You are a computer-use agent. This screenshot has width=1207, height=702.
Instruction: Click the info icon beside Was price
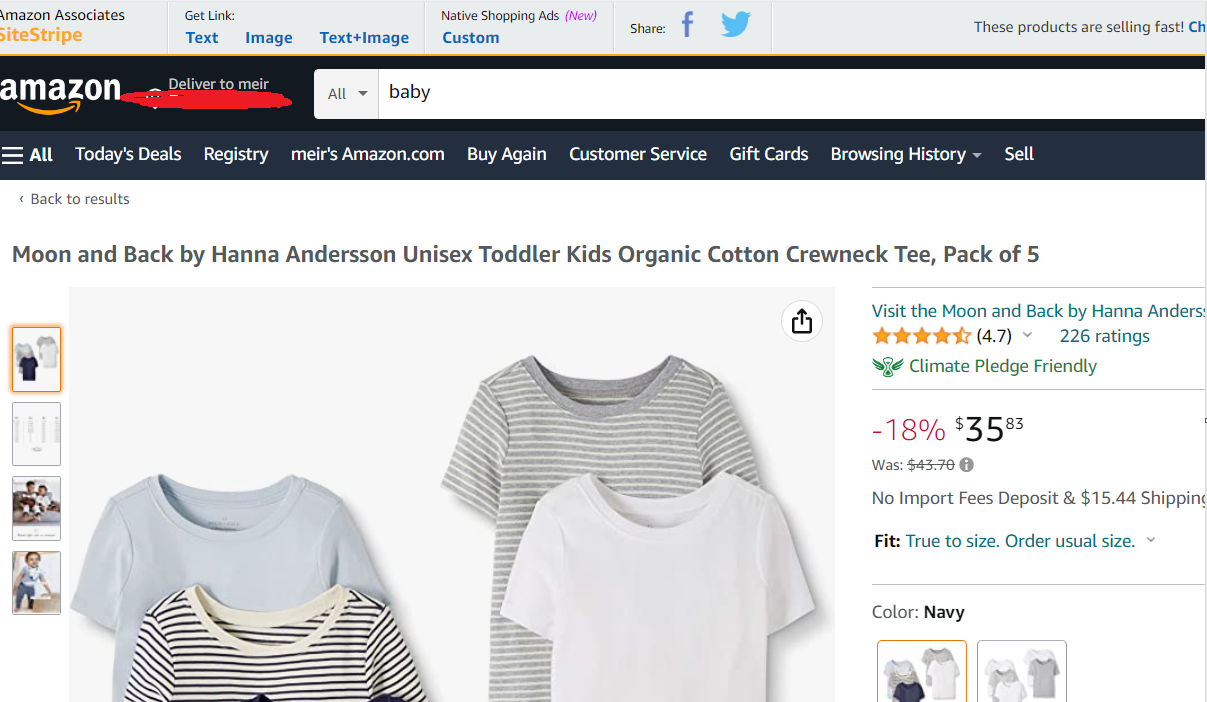(x=966, y=465)
